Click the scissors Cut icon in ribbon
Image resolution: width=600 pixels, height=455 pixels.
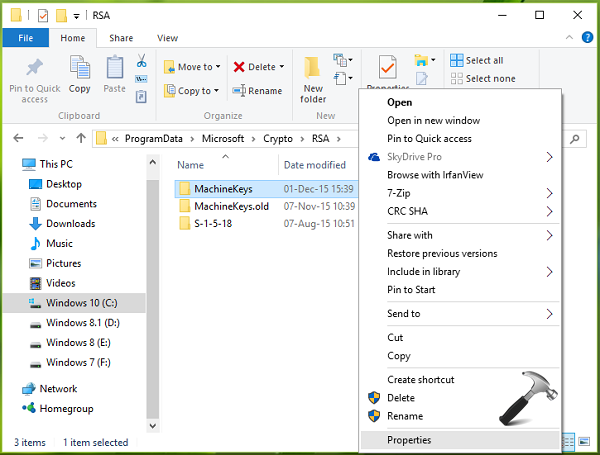click(141, 62)
